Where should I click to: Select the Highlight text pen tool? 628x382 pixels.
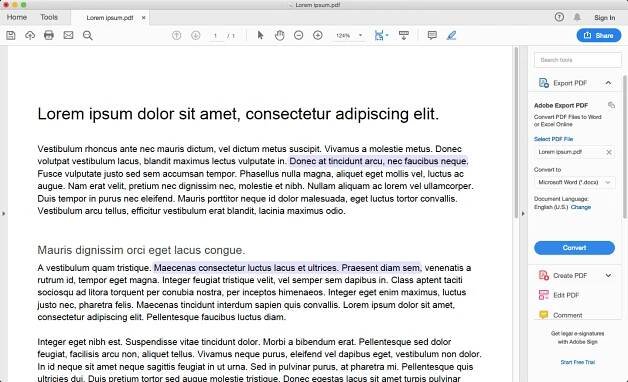[451, 35]
